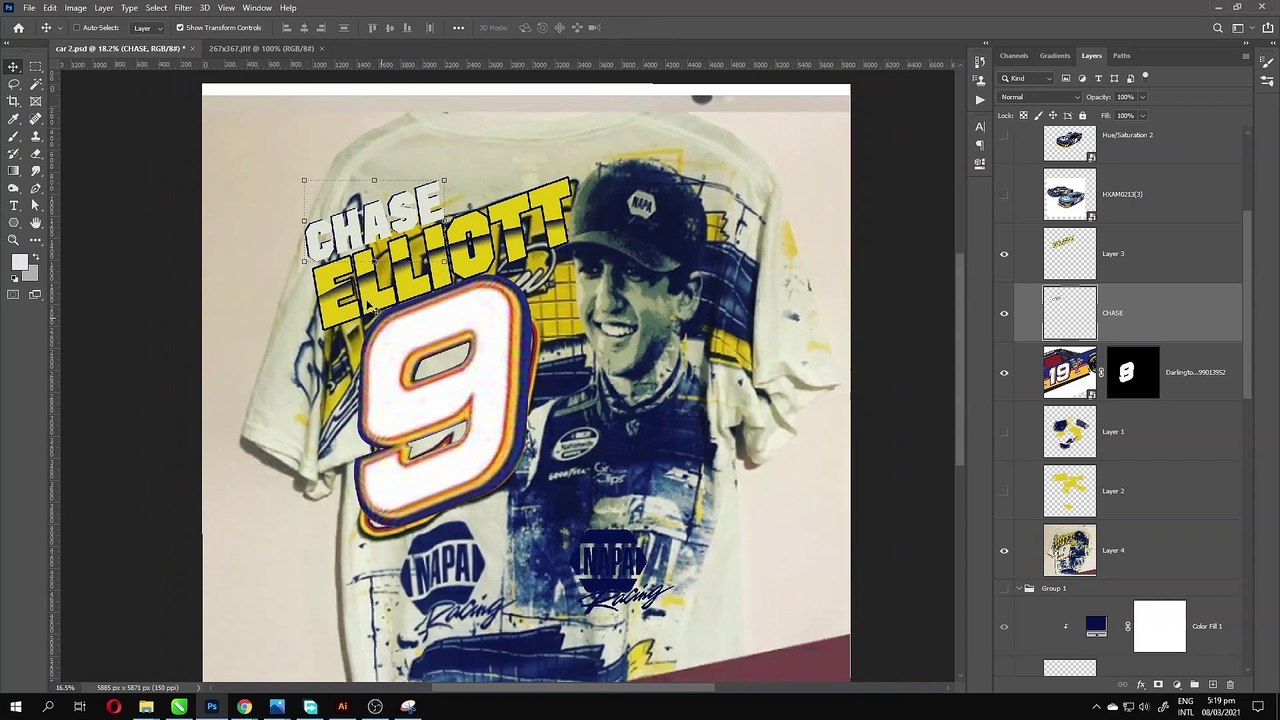Select the Path Selection tool

(36, 205)
